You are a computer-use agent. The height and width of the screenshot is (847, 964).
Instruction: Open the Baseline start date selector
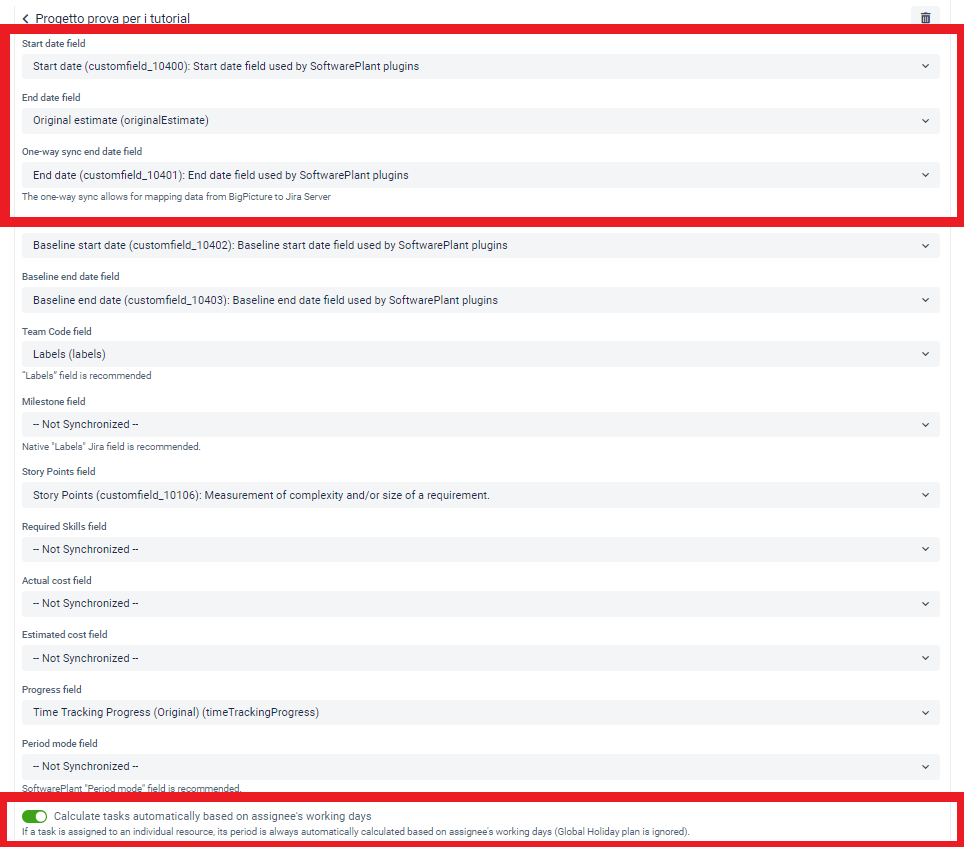(480, 244)
